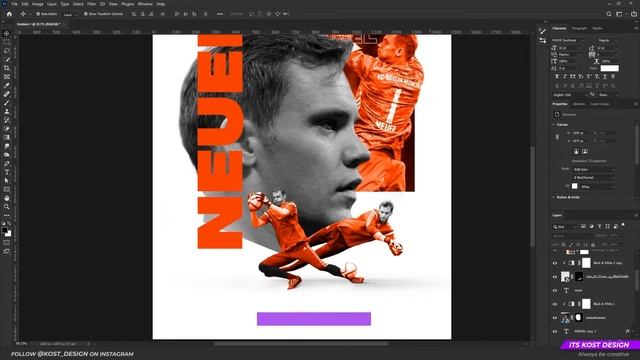Hide the Black & White 1 copy layer
The image size is (640, 360).
[x=555, y=263]
